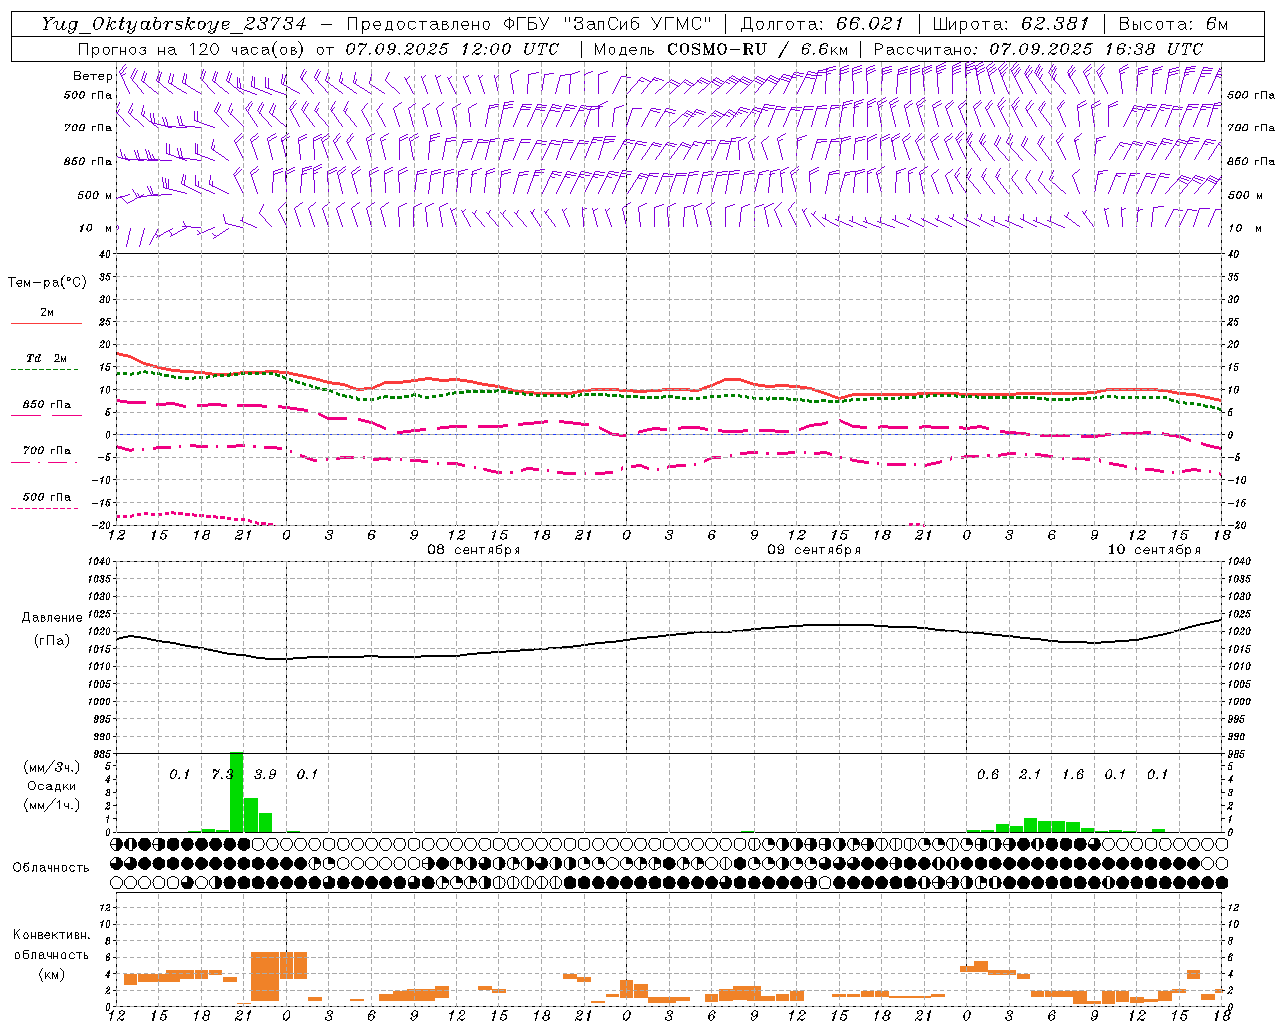The height and width of the screenshot is (1024, 1280).
Task: Click the Высота: 6м elevation text
Action: 1172,24
